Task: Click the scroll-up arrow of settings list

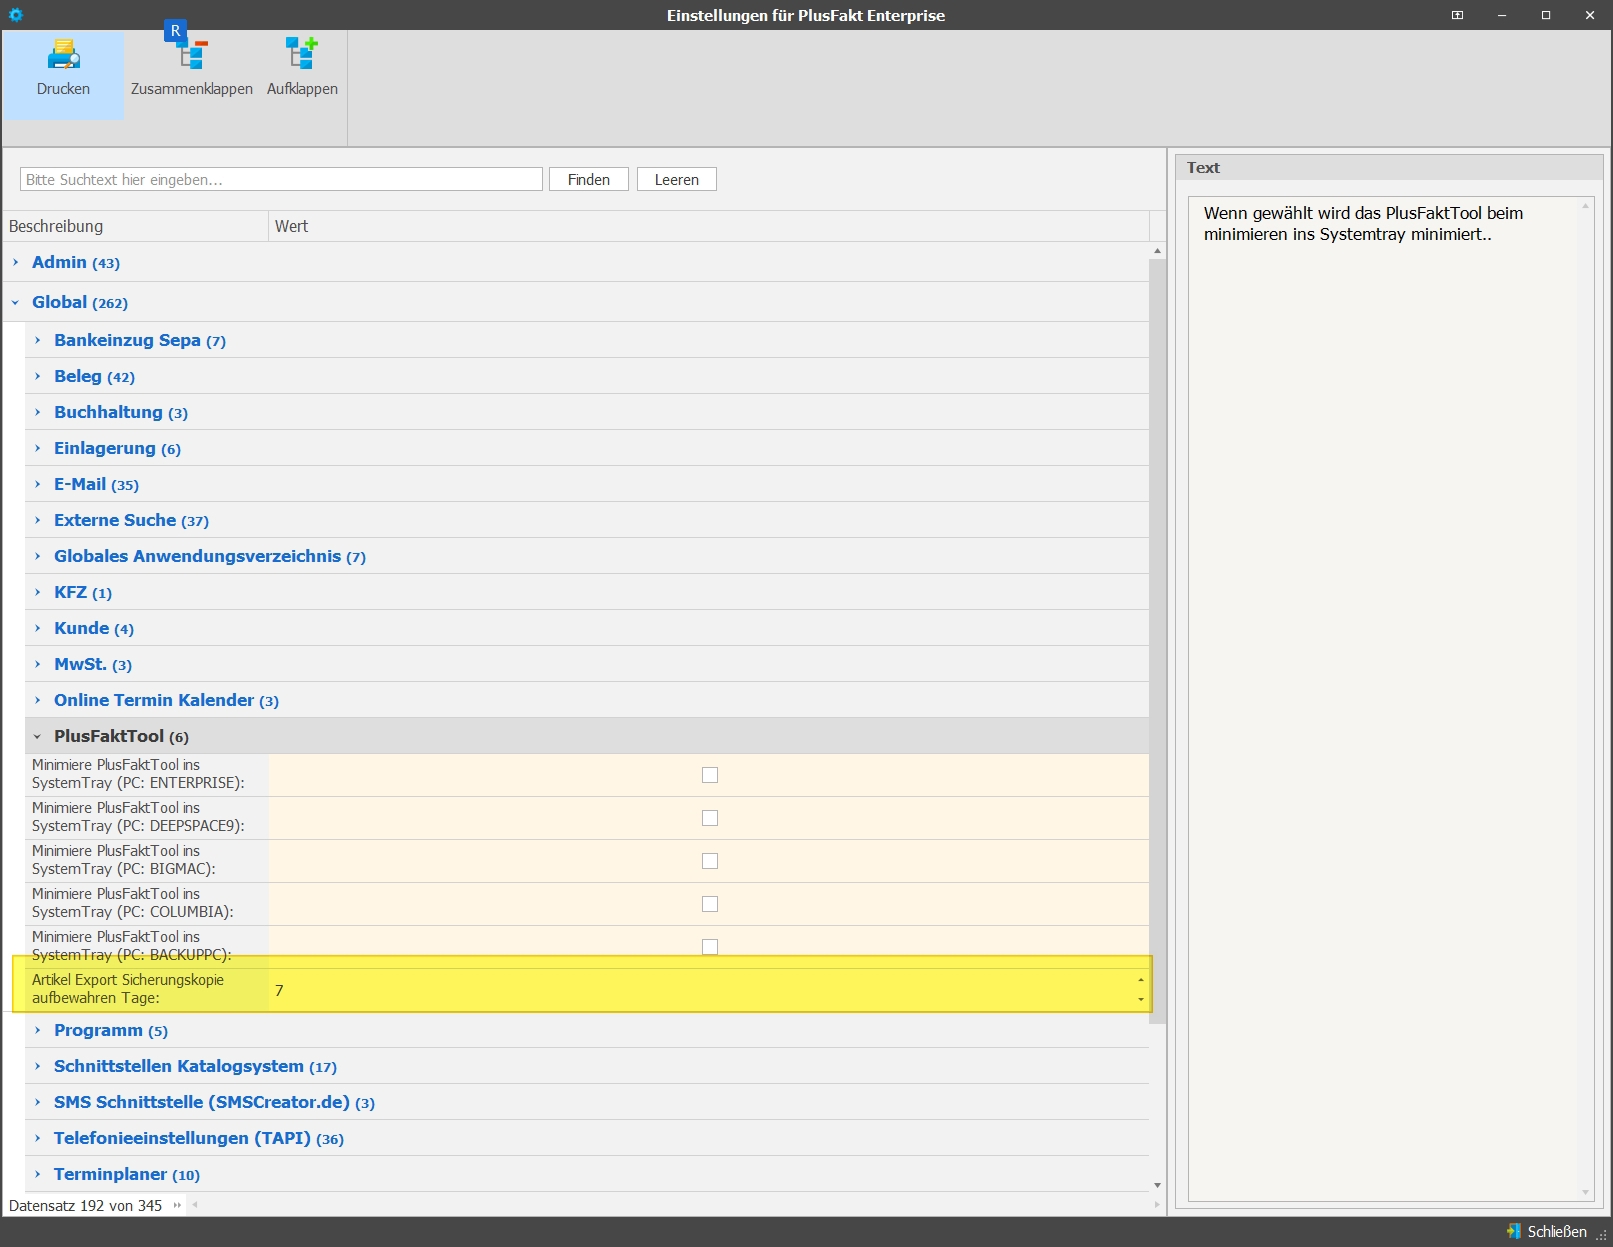Action: [x=1157, y=251]
